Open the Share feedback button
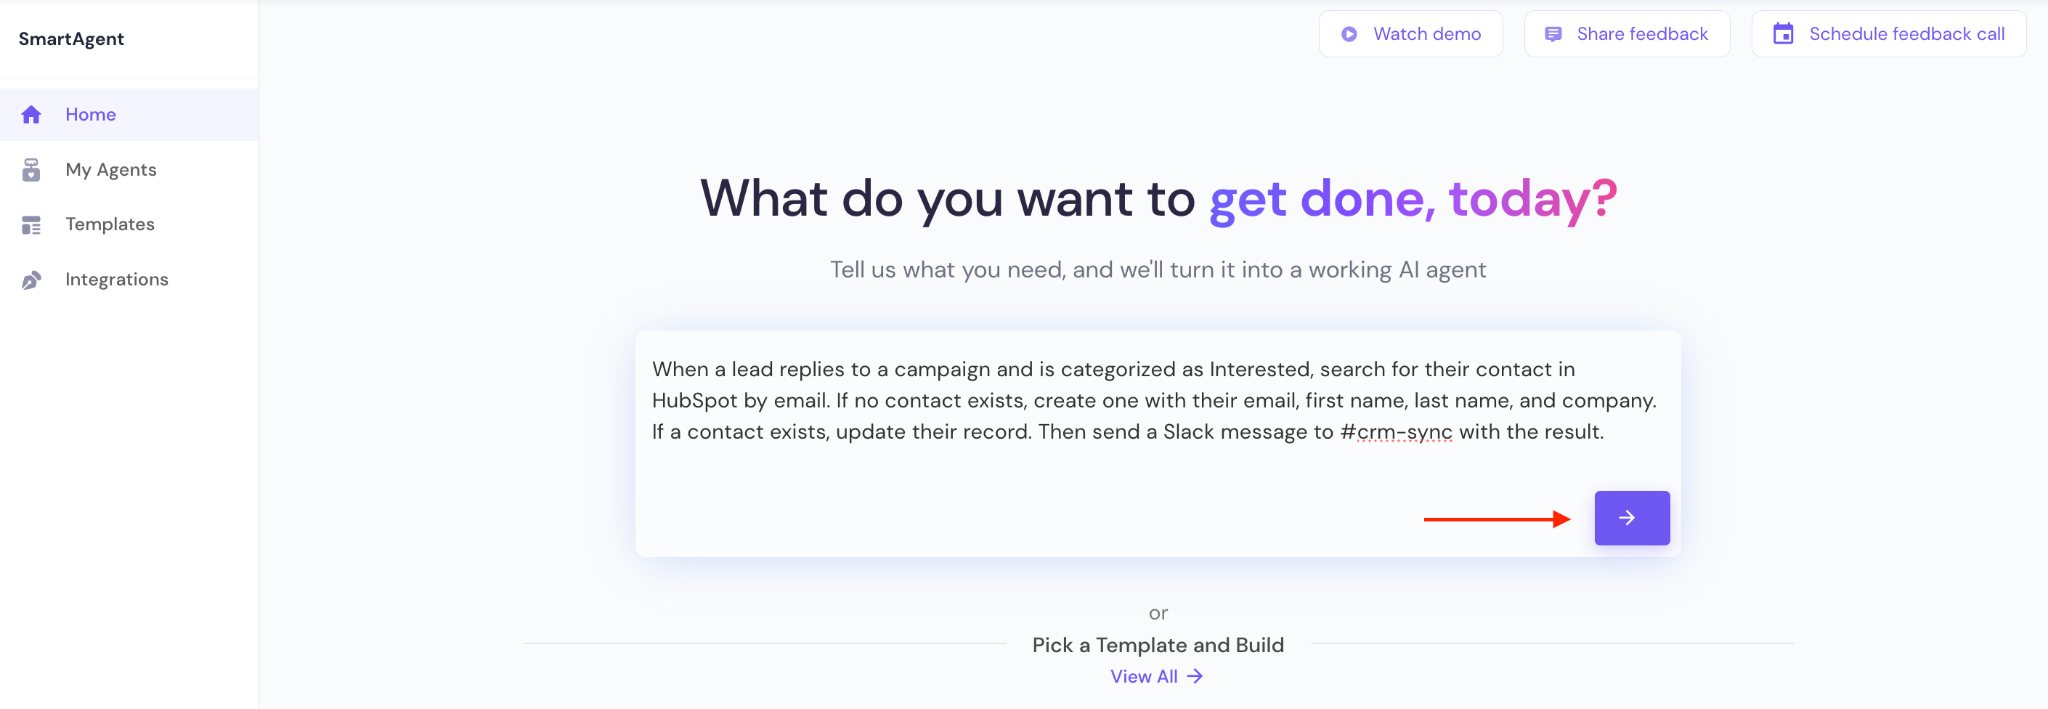This screenshot has width=2048, height=709. (1627, 34)
